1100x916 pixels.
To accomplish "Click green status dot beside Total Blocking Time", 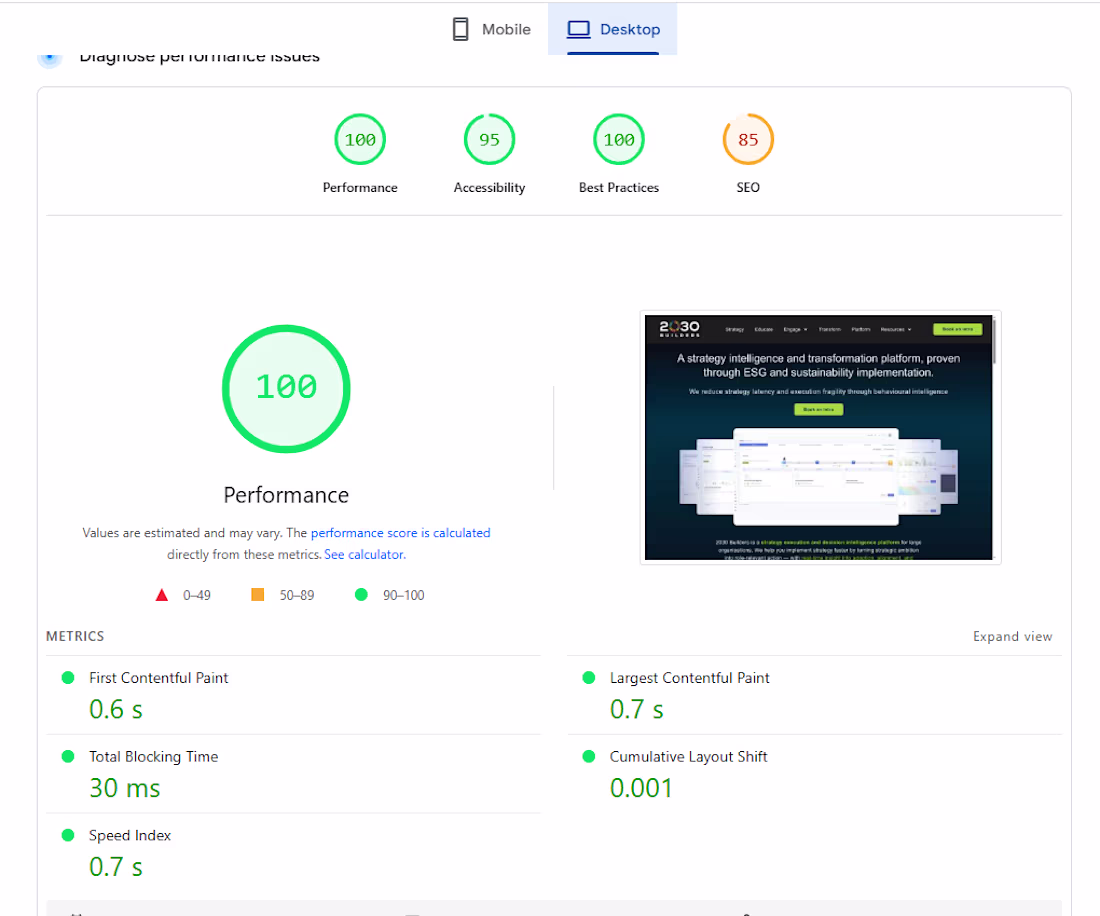I will [68, 756].
